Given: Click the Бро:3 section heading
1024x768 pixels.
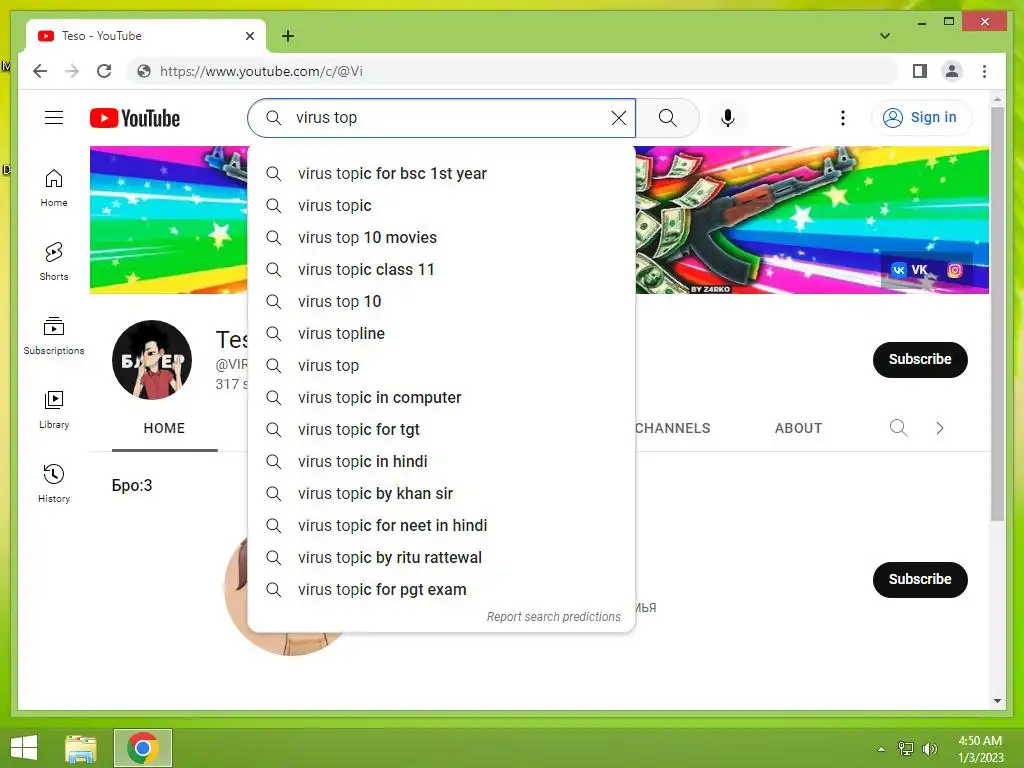Looking at the screenshot, I should pos(132,485).
